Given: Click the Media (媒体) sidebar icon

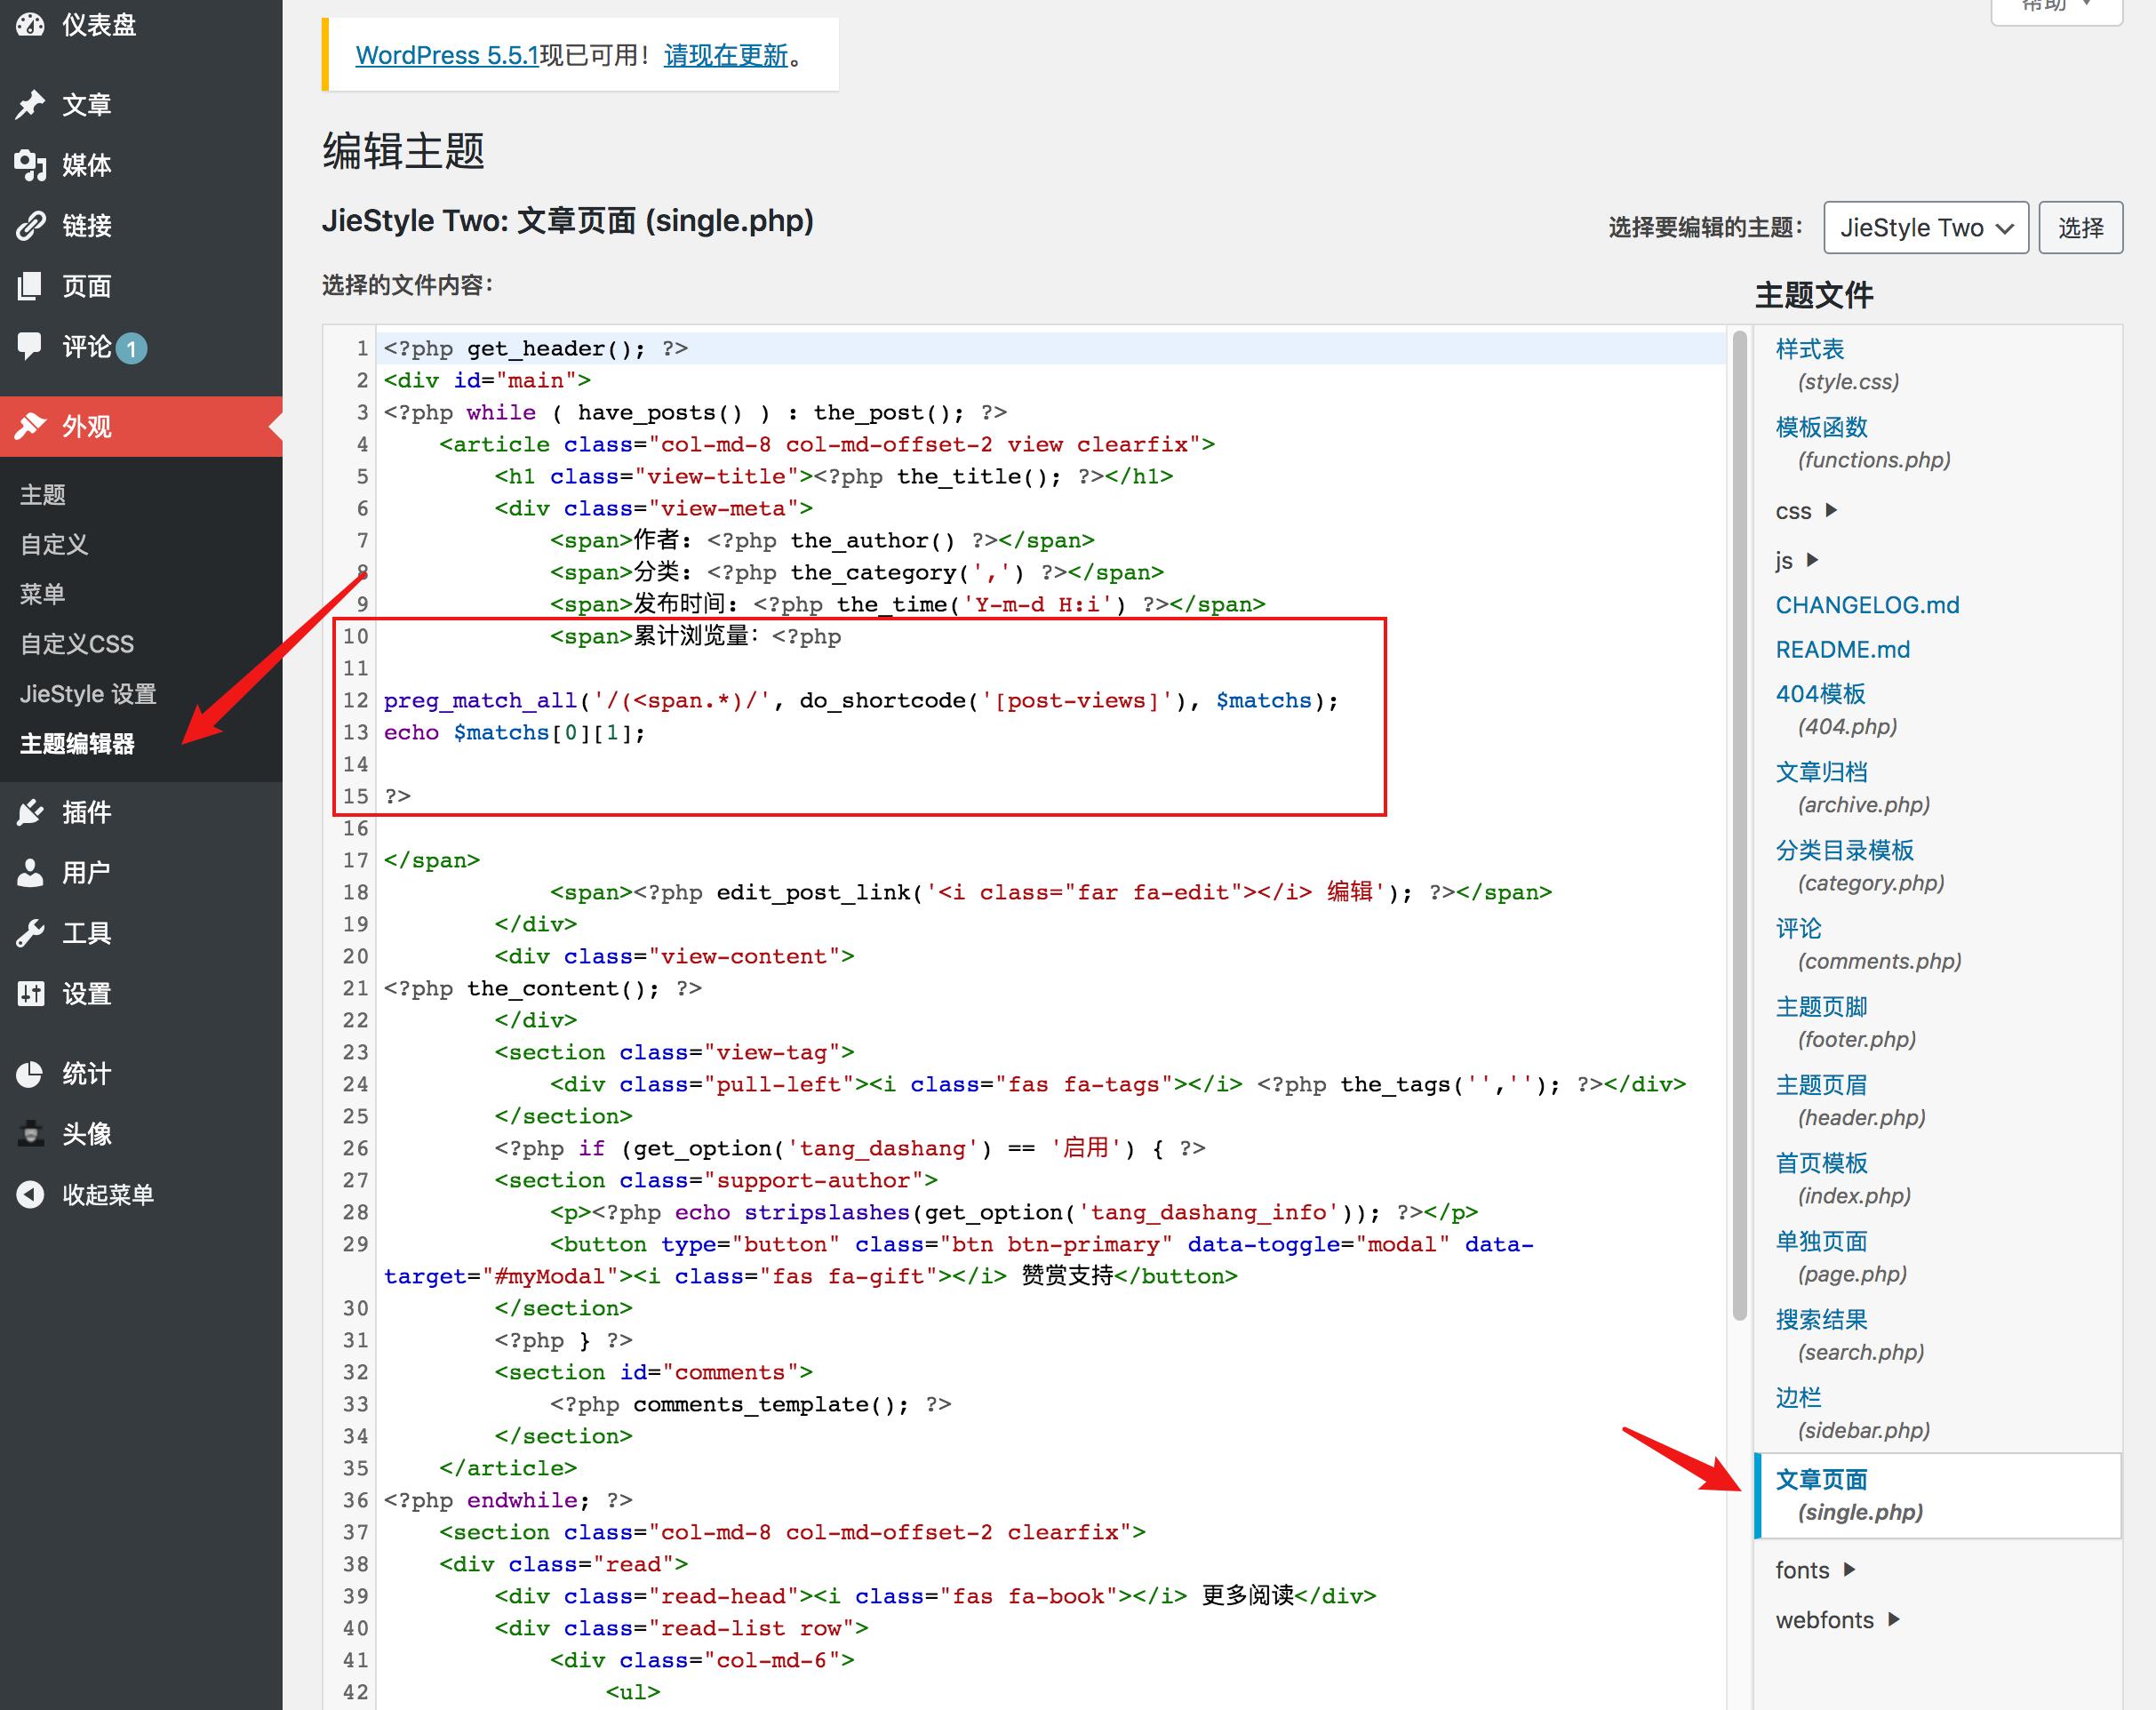Looking at the screenshot, I should (30, 165).
